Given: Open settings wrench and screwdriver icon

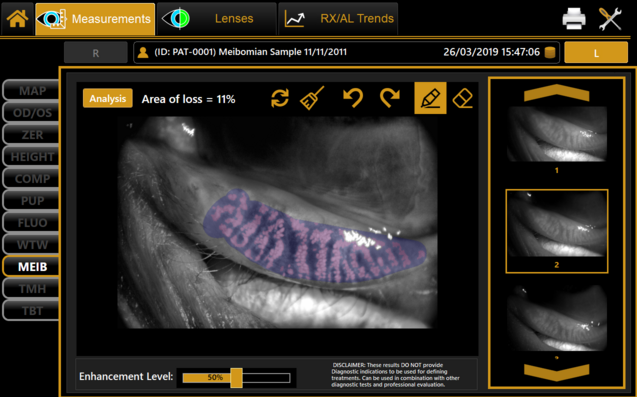Looking at the screenshot, I should (610, 18).
